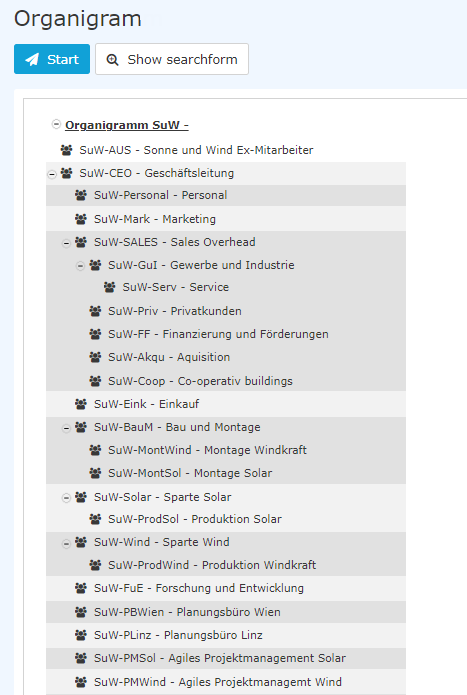This screenshot has height=695, width=467.
Task: Collapse the SuW-SALES Sales Overhead branch
Action: (66, 243)
